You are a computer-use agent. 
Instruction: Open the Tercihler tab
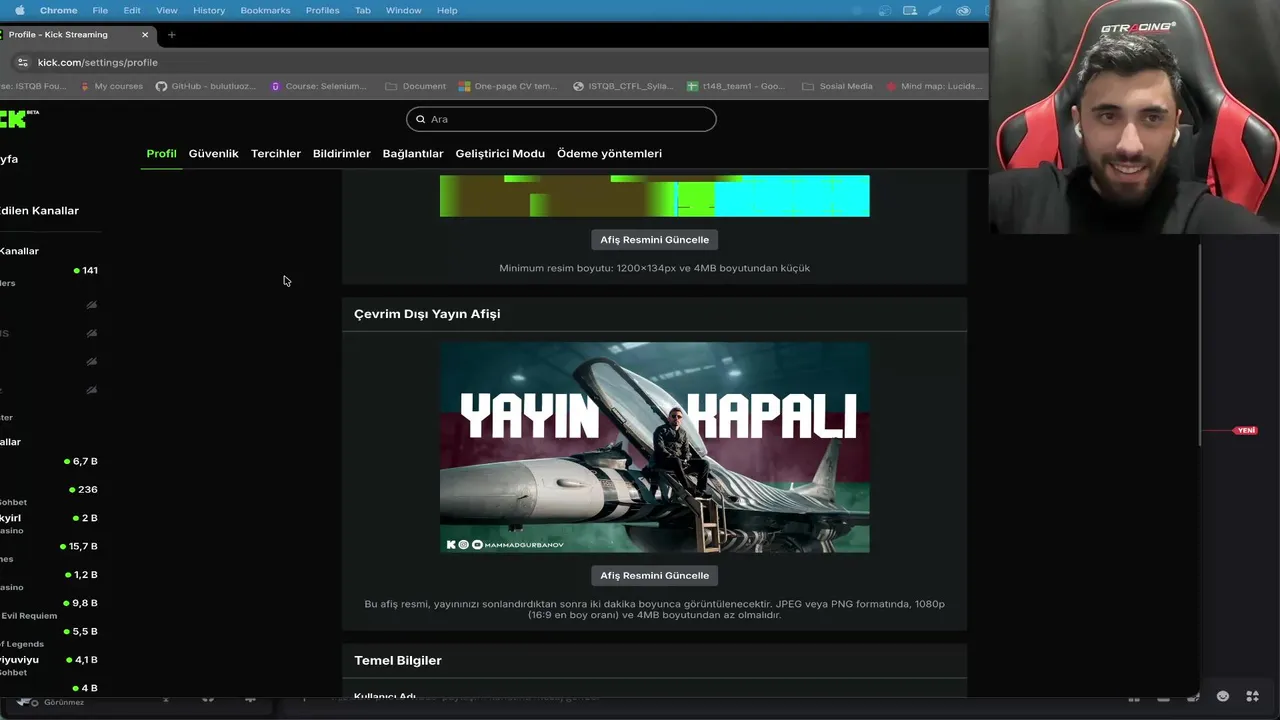tap(276, 154)
